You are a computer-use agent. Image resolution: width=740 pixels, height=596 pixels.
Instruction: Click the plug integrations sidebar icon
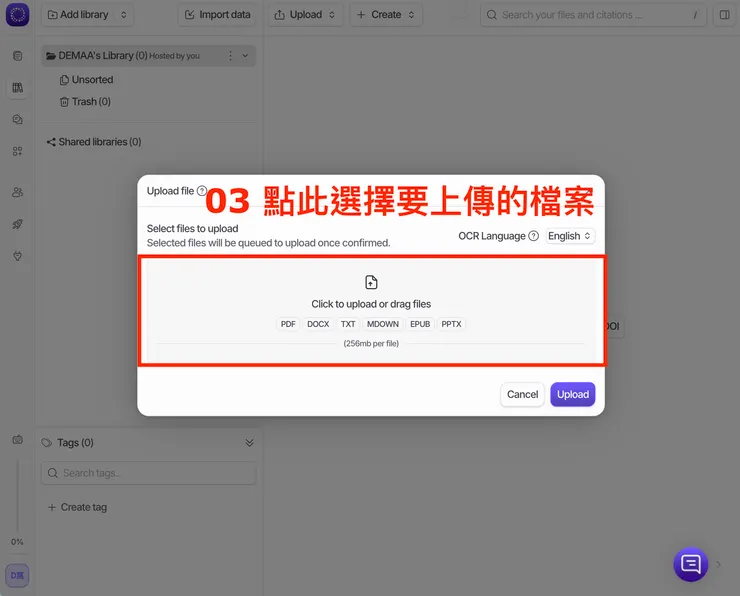(x=17, y=256)
